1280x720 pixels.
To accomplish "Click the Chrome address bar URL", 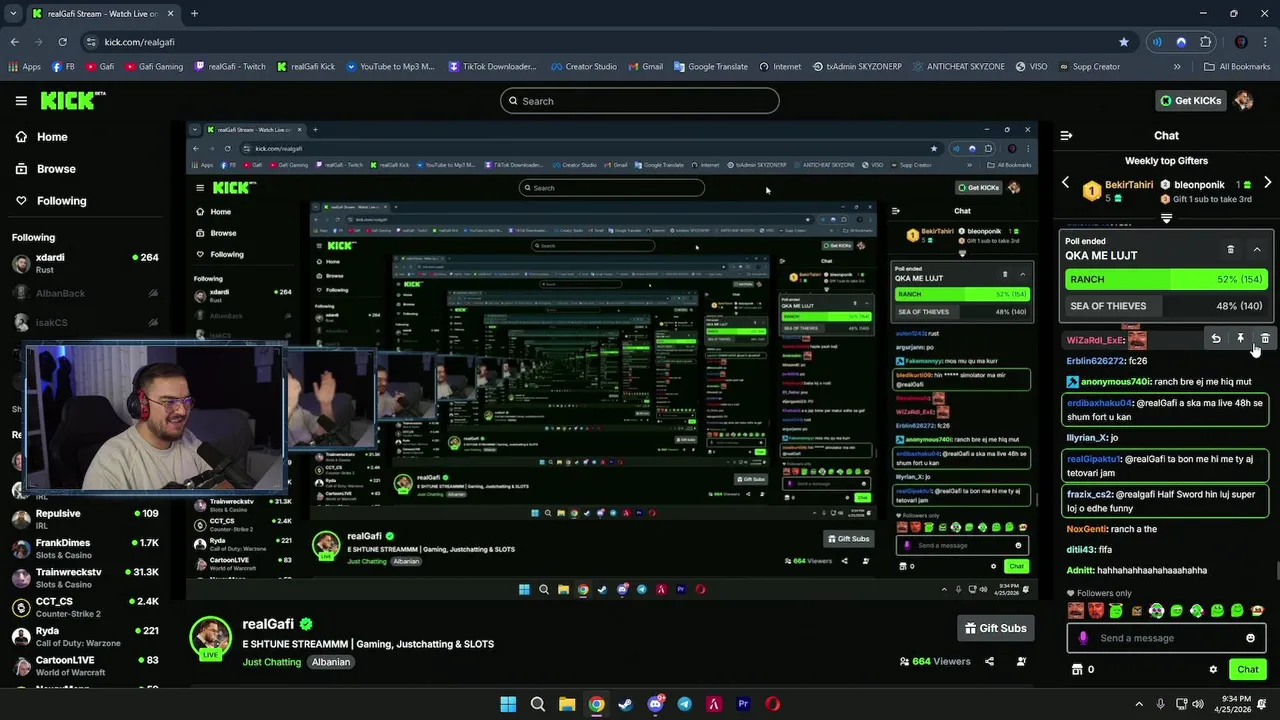I will click(x=139, y=42).
